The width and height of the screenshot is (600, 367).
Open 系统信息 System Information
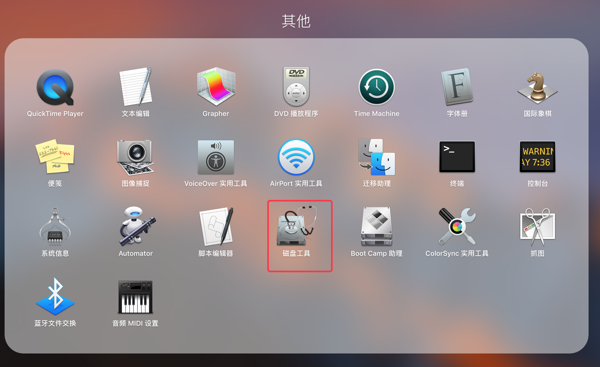(x=55, y=227)
